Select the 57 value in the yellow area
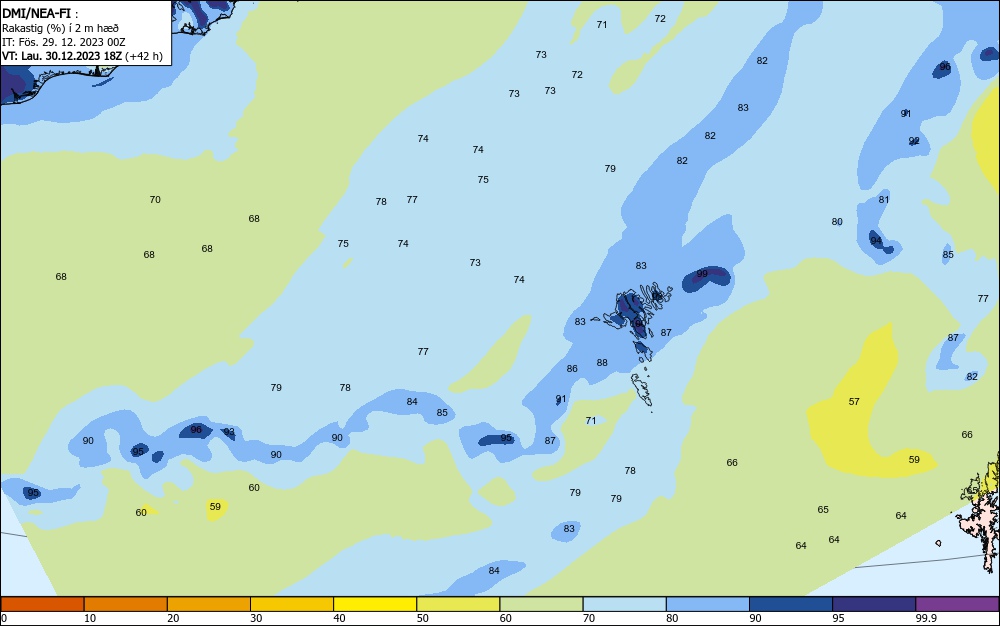The height and width of the screenshot is (626, 1000). coord(854,402)
